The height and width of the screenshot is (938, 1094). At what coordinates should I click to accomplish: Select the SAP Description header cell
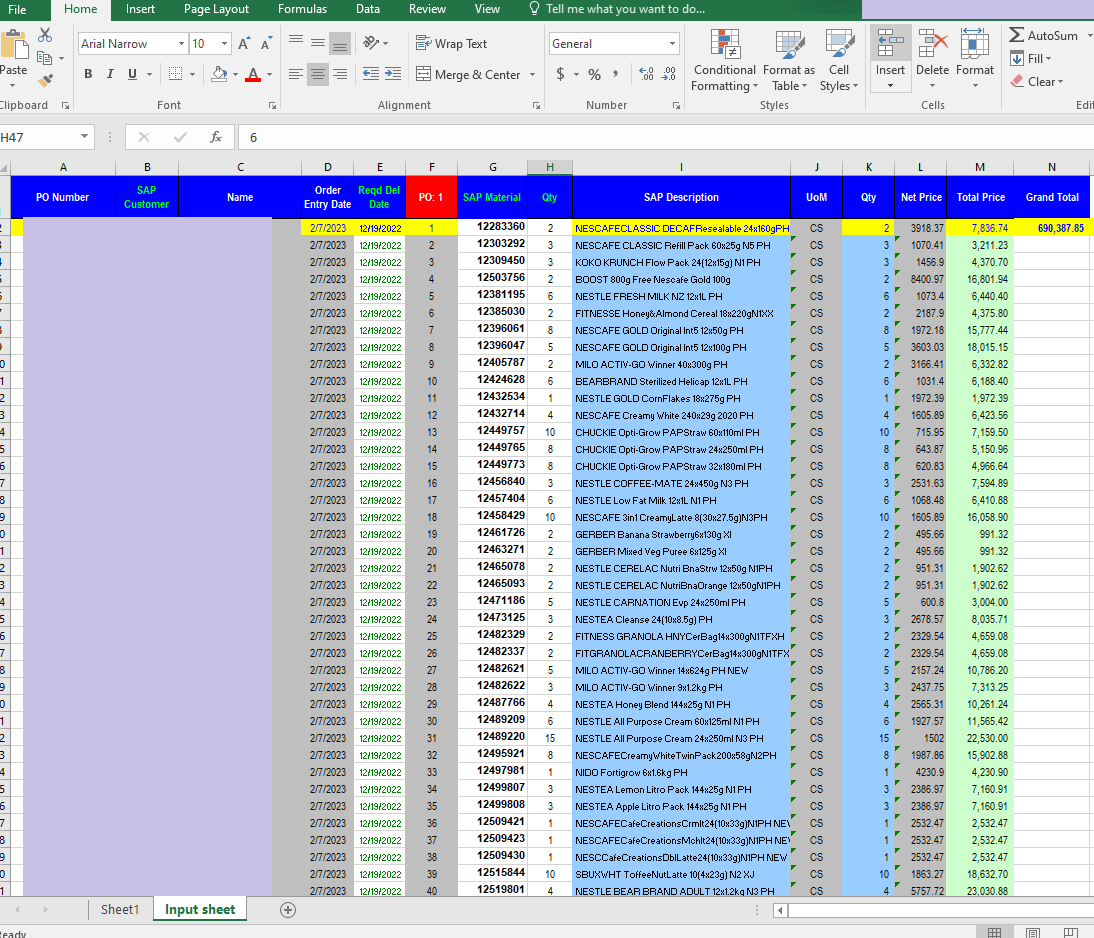click(681, 197)
